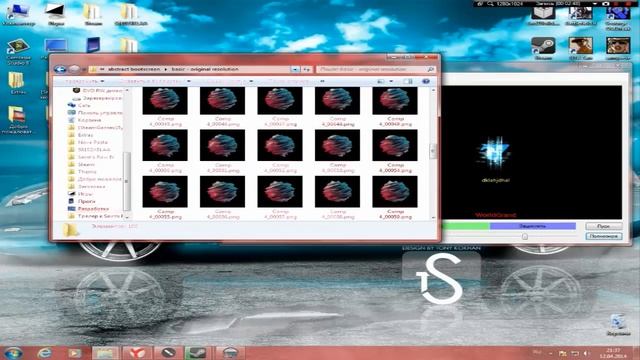Viewport: 640px width, 360px height.
Task: Click the top button in the preview window
Action: [x=604, y=226]
